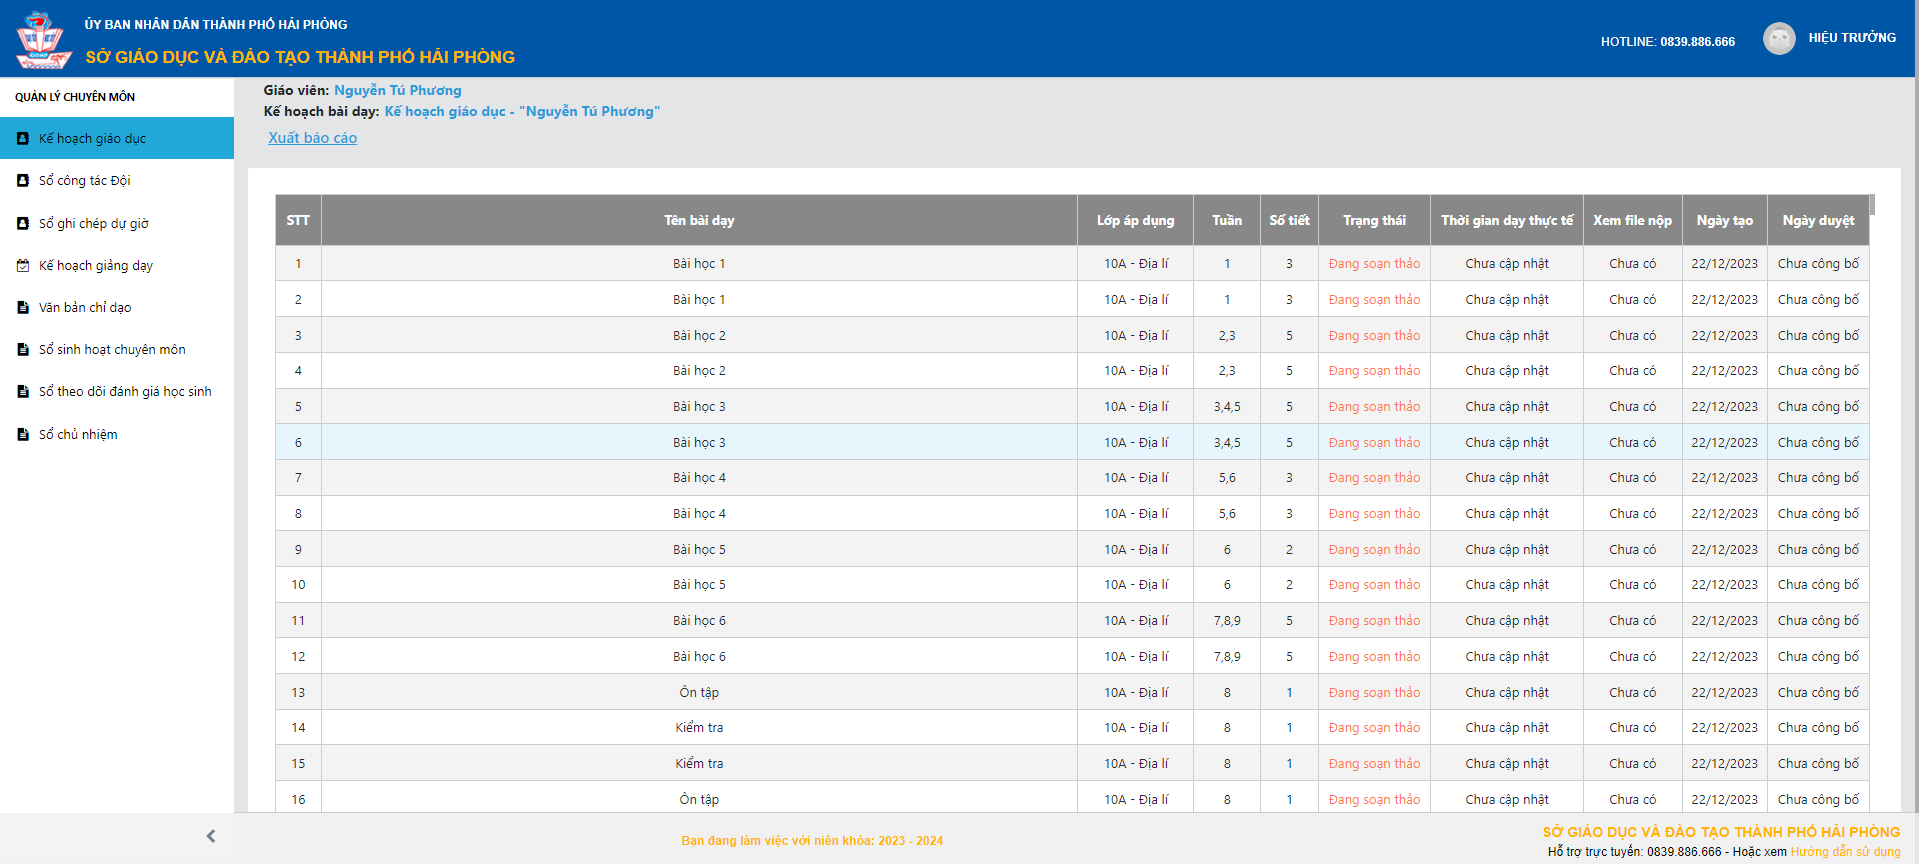This screenshot has height=864, width=1919.
Task: Select row 6 Bài học 3 lesson
Action: pyautogui.click(x=699, y=442)
